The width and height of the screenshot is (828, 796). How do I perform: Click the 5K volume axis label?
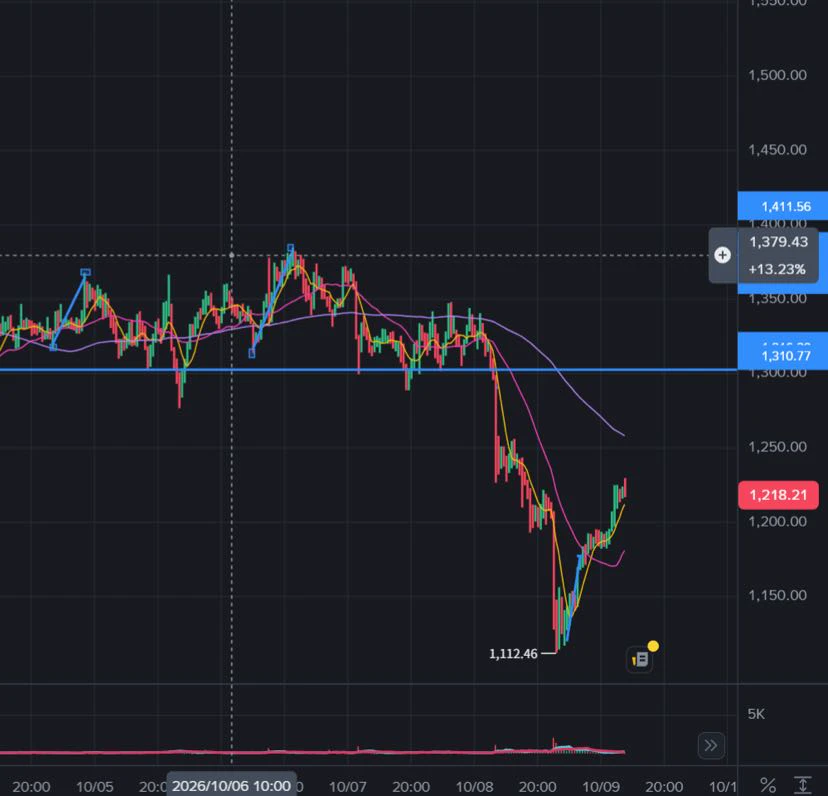756,714
